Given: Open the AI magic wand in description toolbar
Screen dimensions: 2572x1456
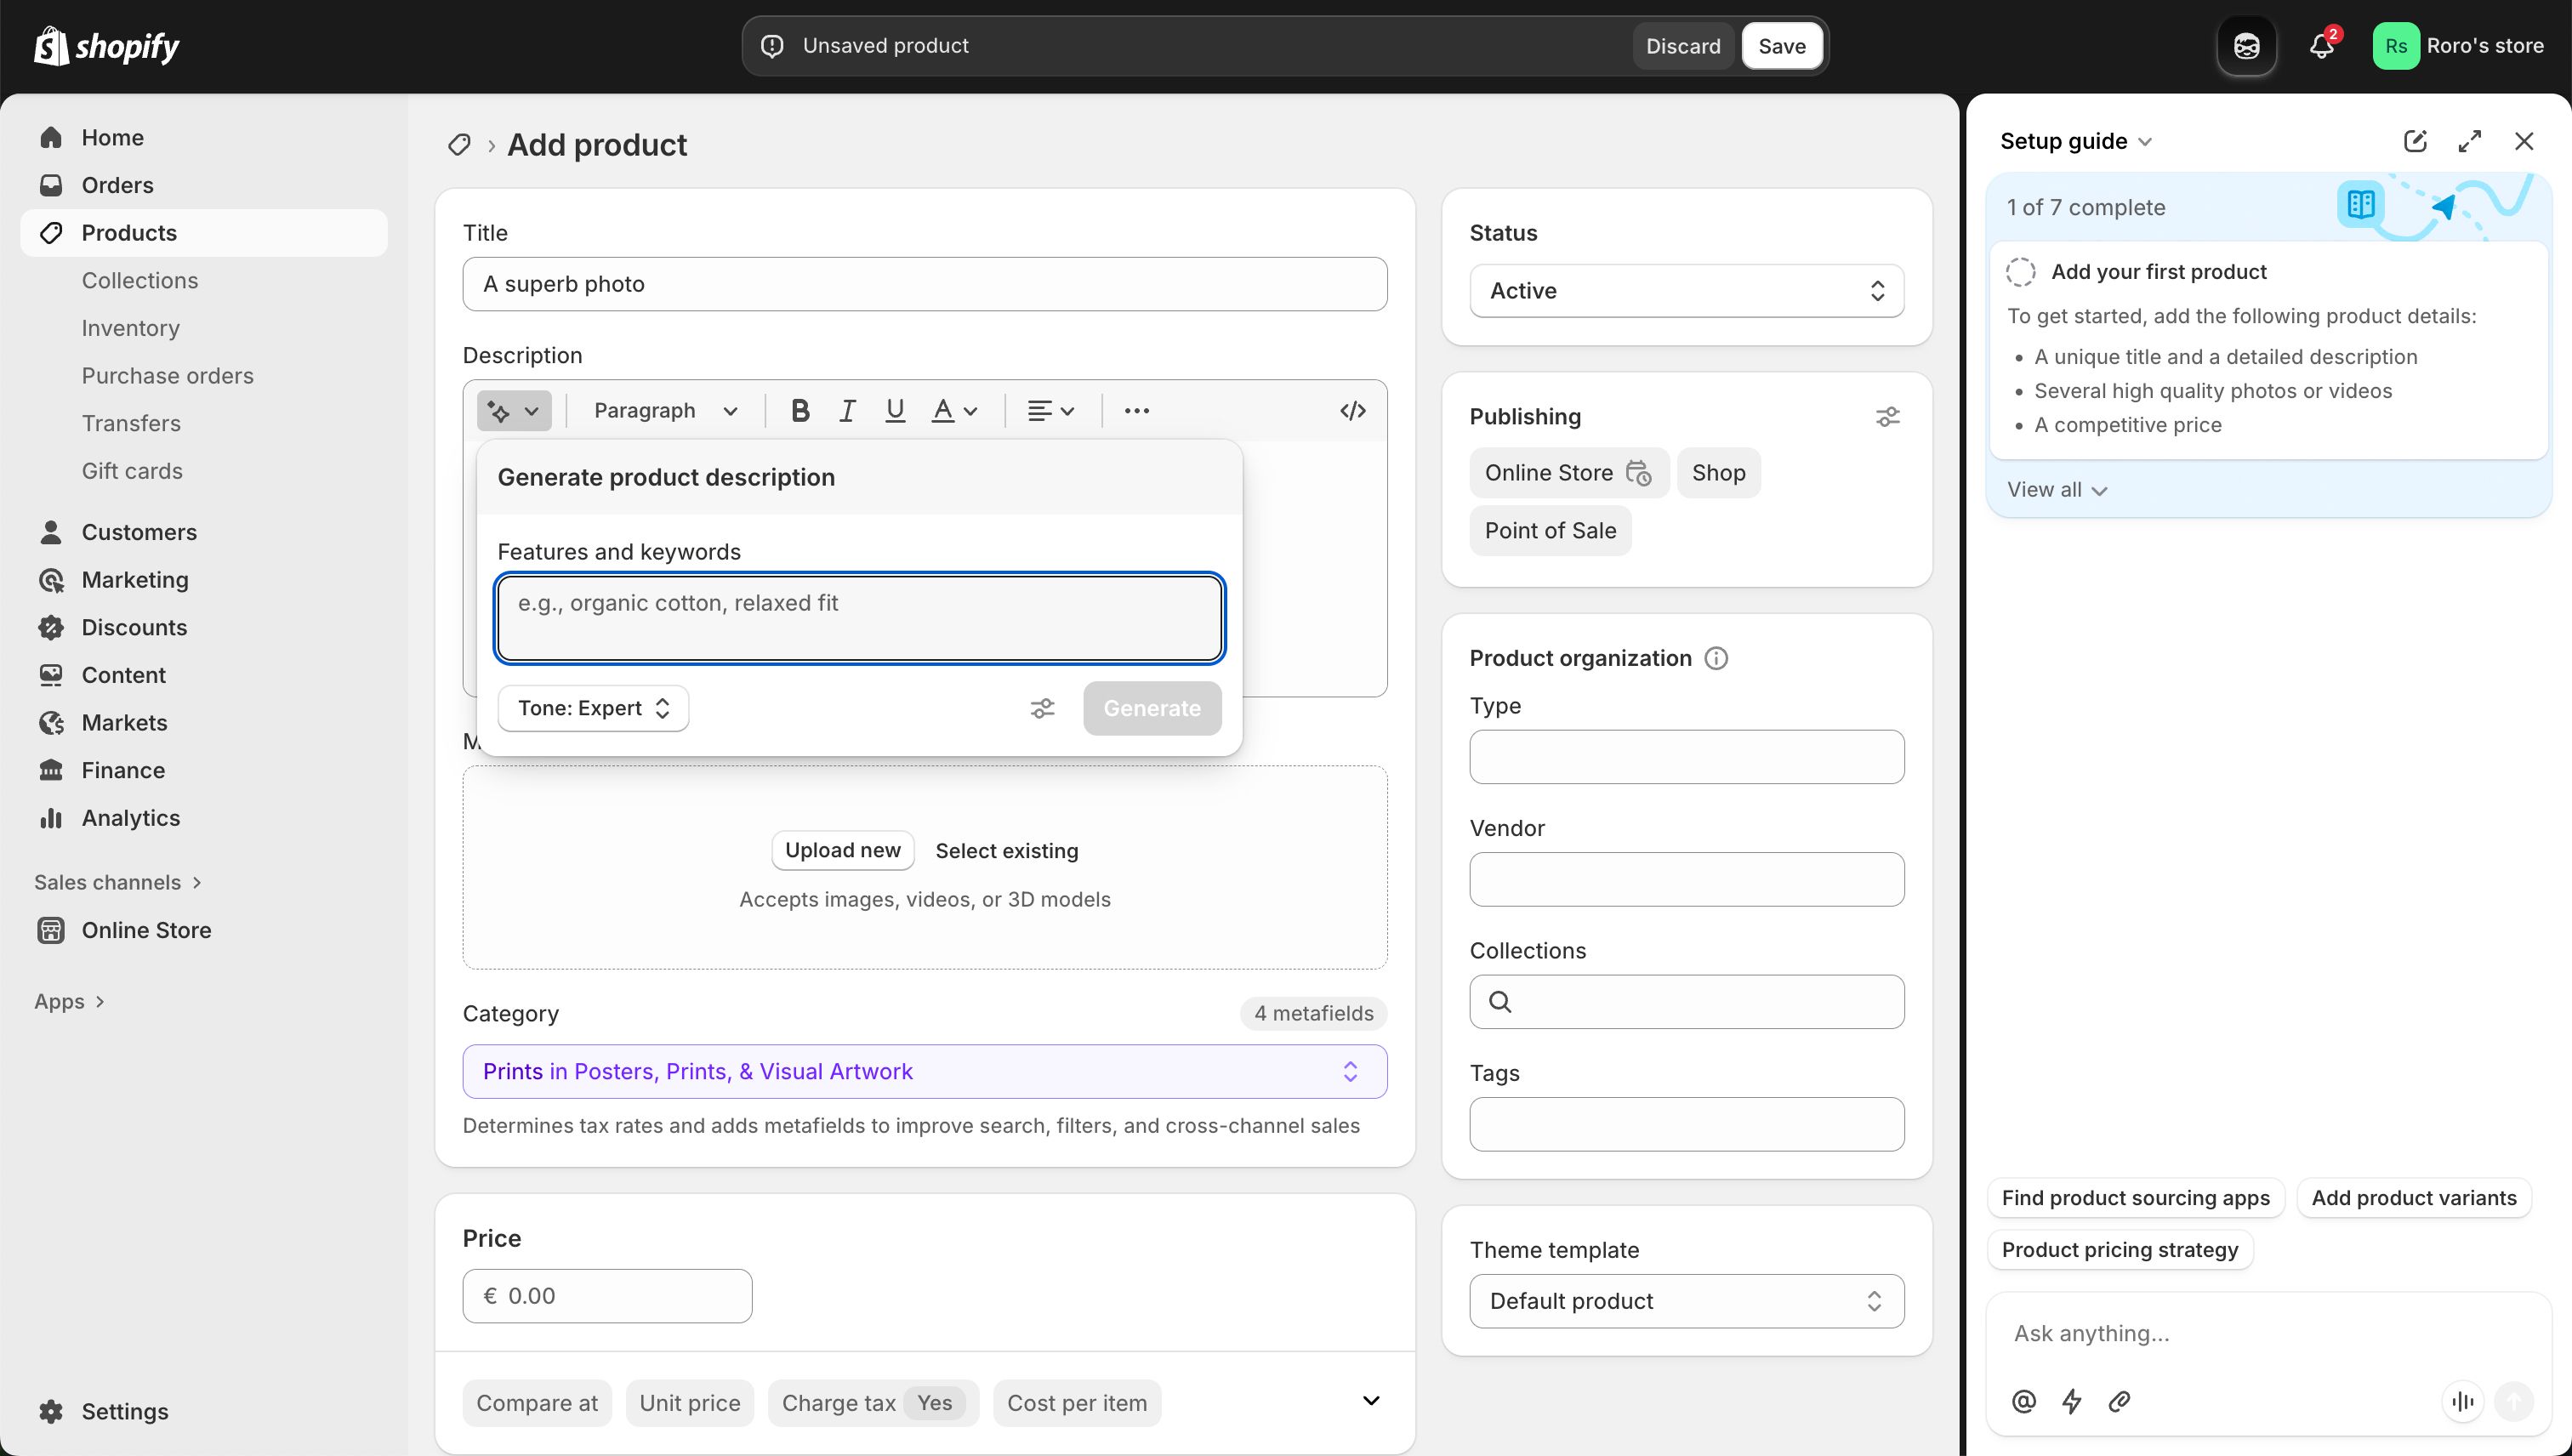Looking at the screenshot, I should click(x=513, y=410).
